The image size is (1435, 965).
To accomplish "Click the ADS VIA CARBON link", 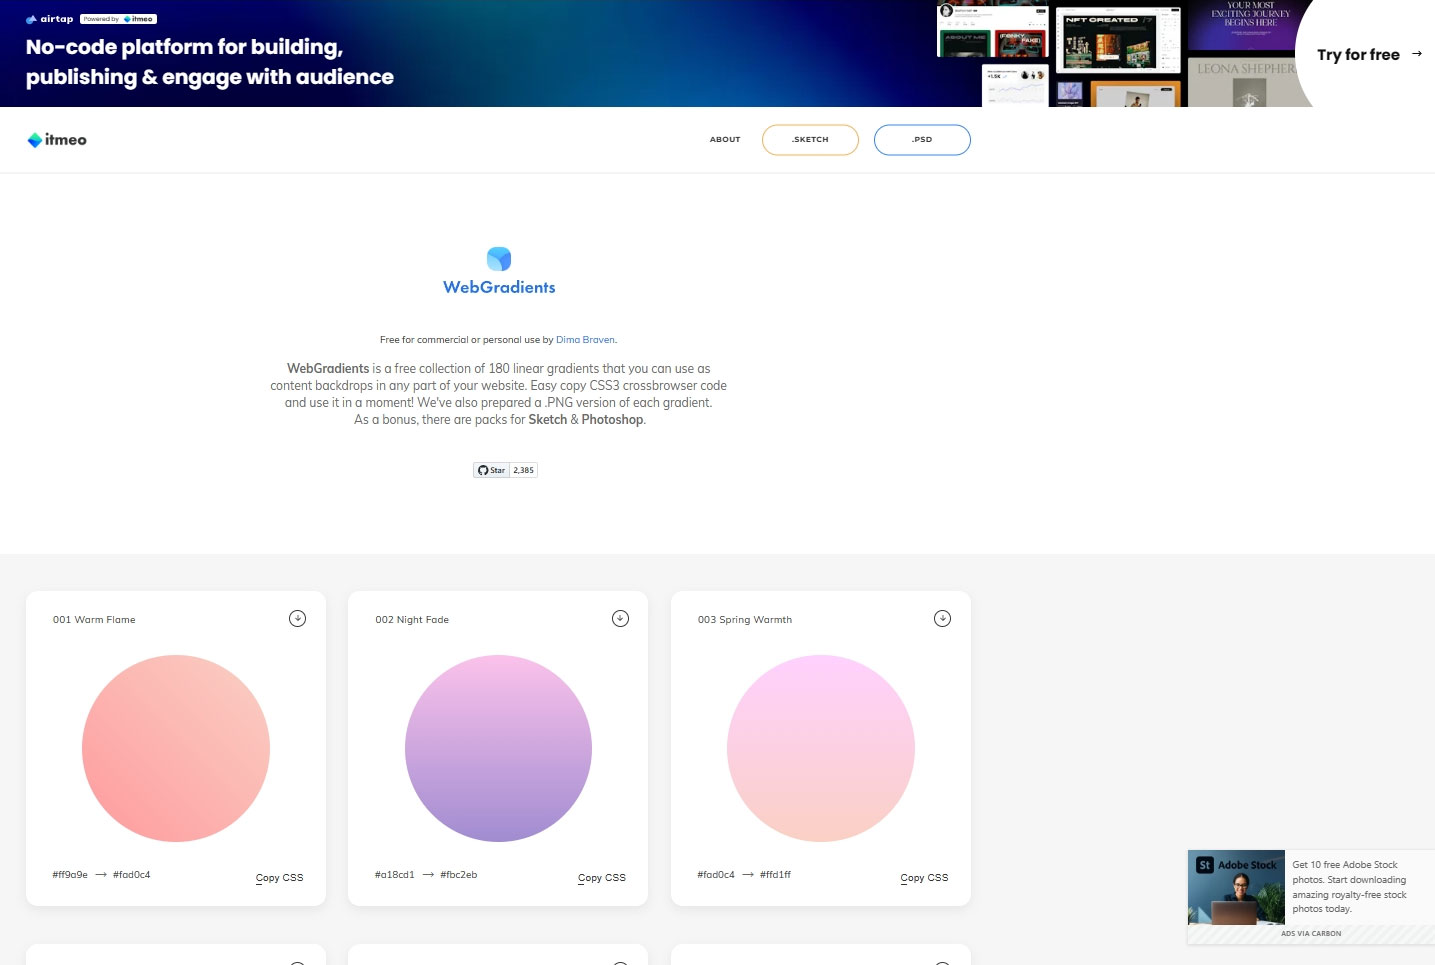I will point(1311,934).
